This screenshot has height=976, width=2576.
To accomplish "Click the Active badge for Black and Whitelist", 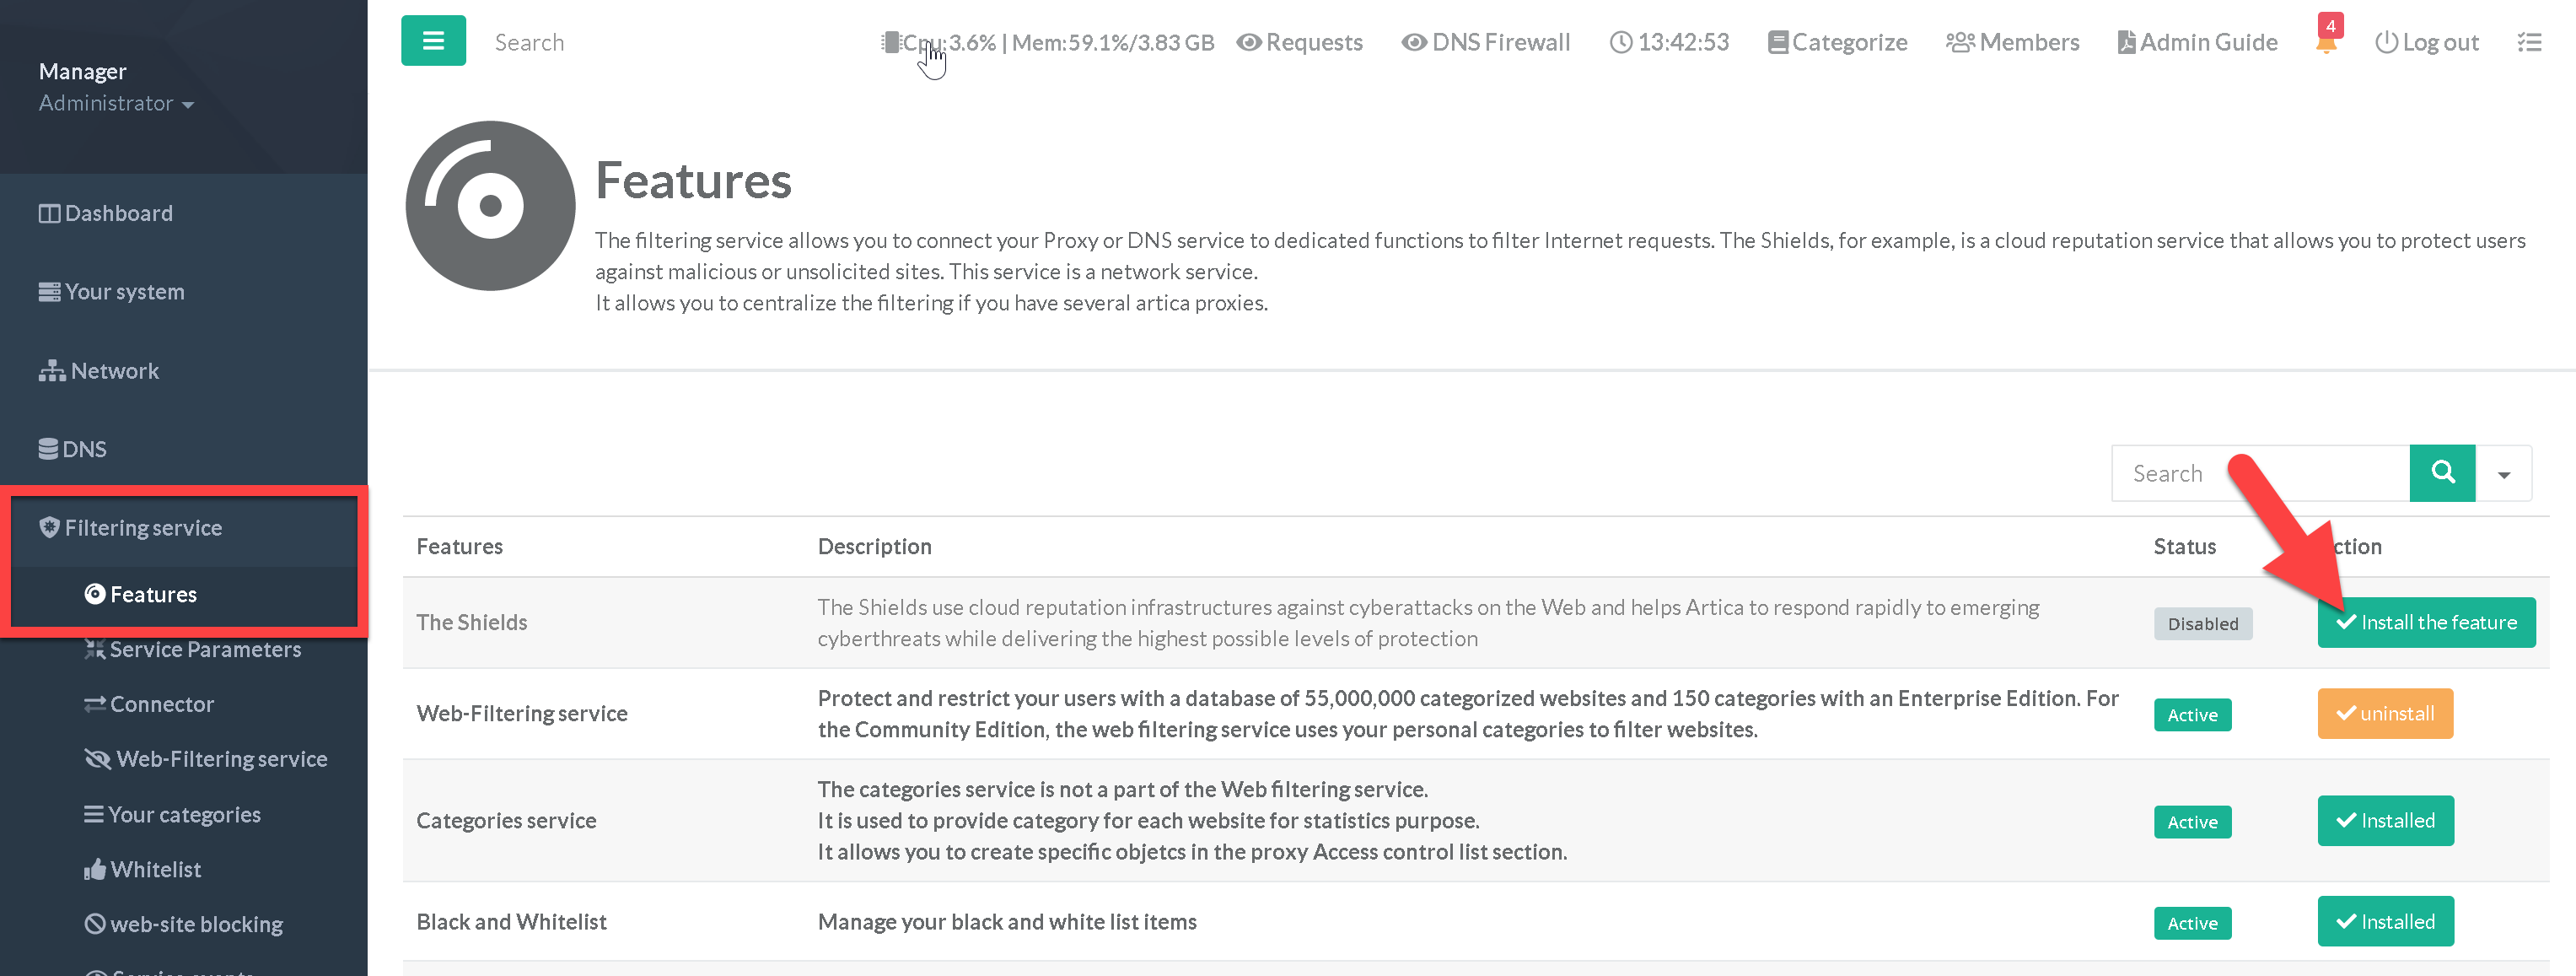I will click(x=2192, y=922).
